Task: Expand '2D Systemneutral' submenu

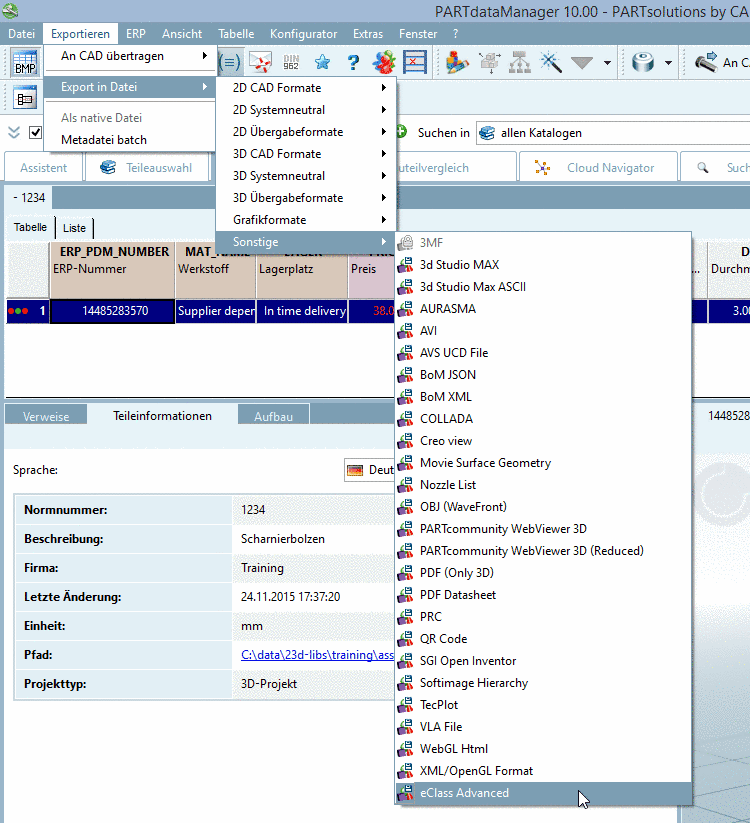Action: 306,110
